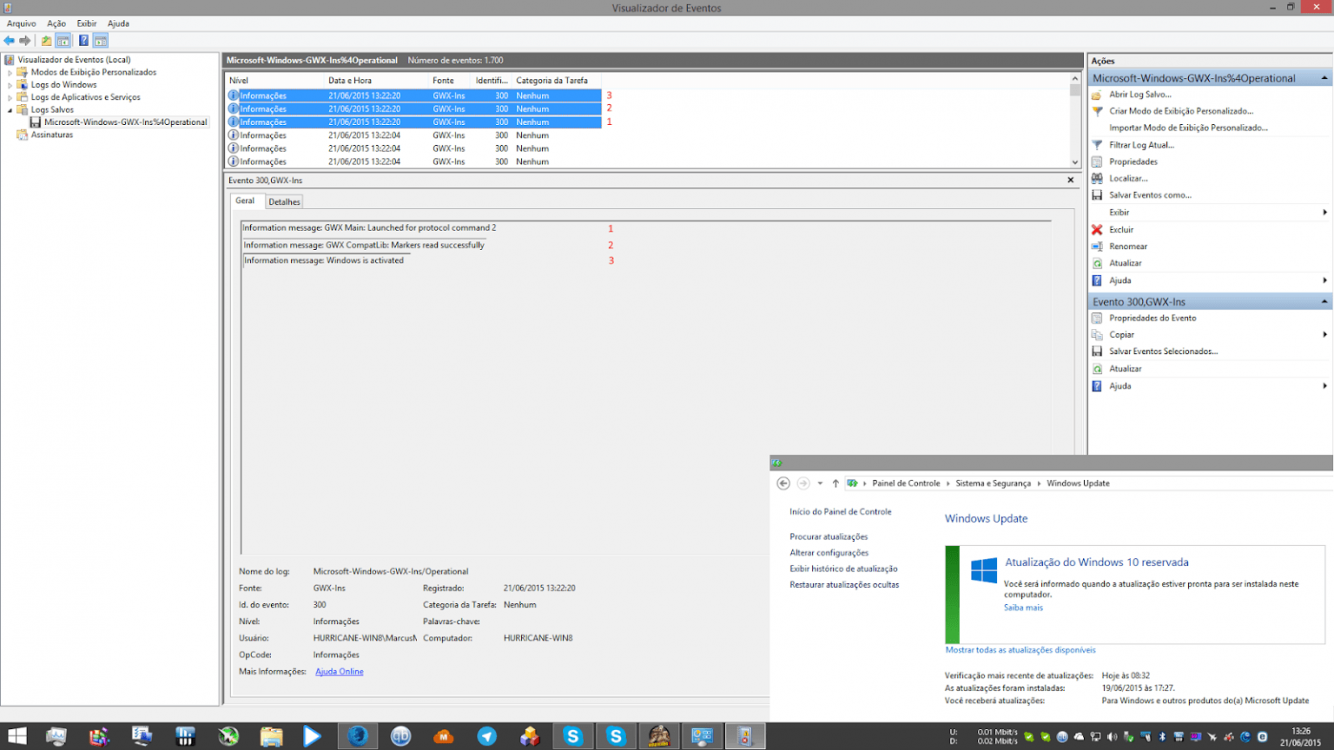Open Exibir histórico de atualização link
The height and width of the screenshot is (750, 1334).
pos(844,569)
